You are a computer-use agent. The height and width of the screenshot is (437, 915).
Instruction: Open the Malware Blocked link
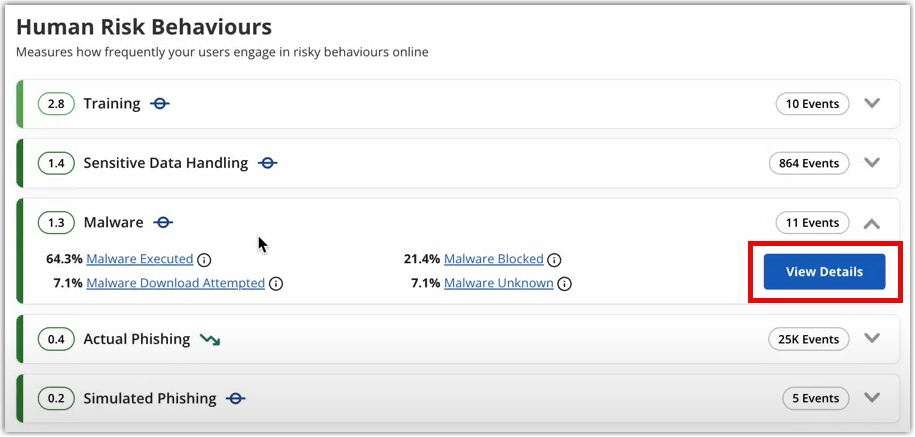(x=494, y=258)
